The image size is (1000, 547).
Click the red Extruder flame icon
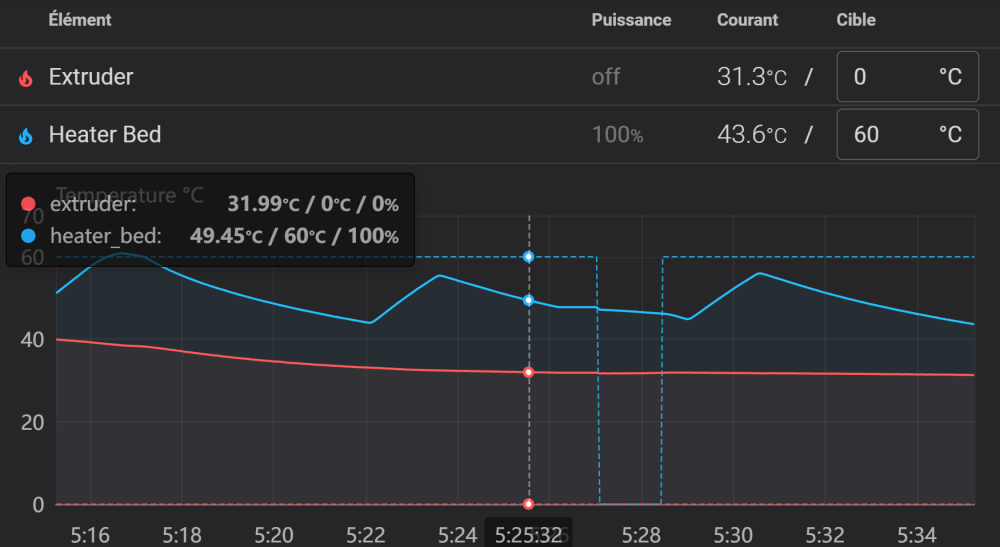tap(26, 78)
